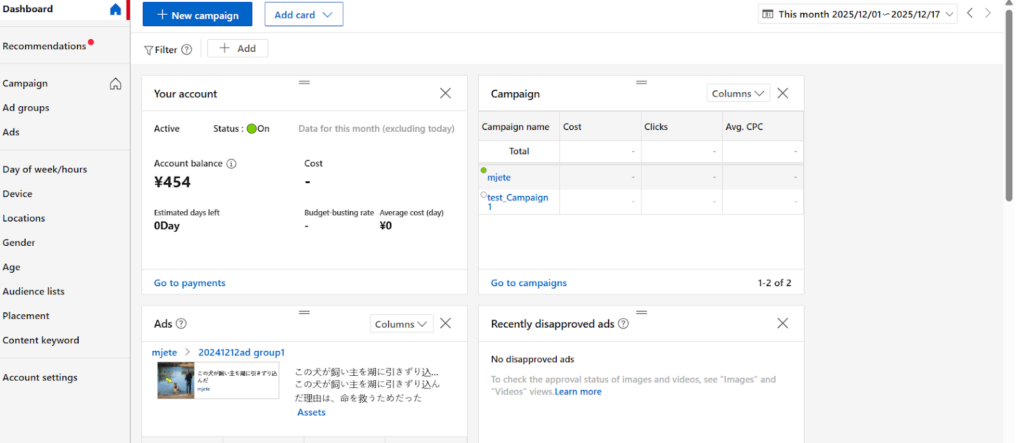1024x443 pixels.
Task: Click the New campaign button
Action: pyautogui.click(x=197, y=15)
